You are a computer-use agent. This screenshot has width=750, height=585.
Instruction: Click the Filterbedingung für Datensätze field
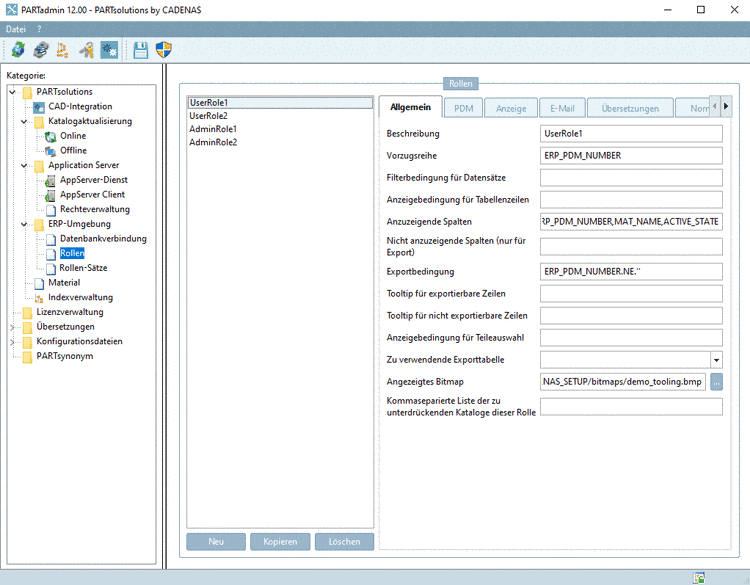point(631,177)
